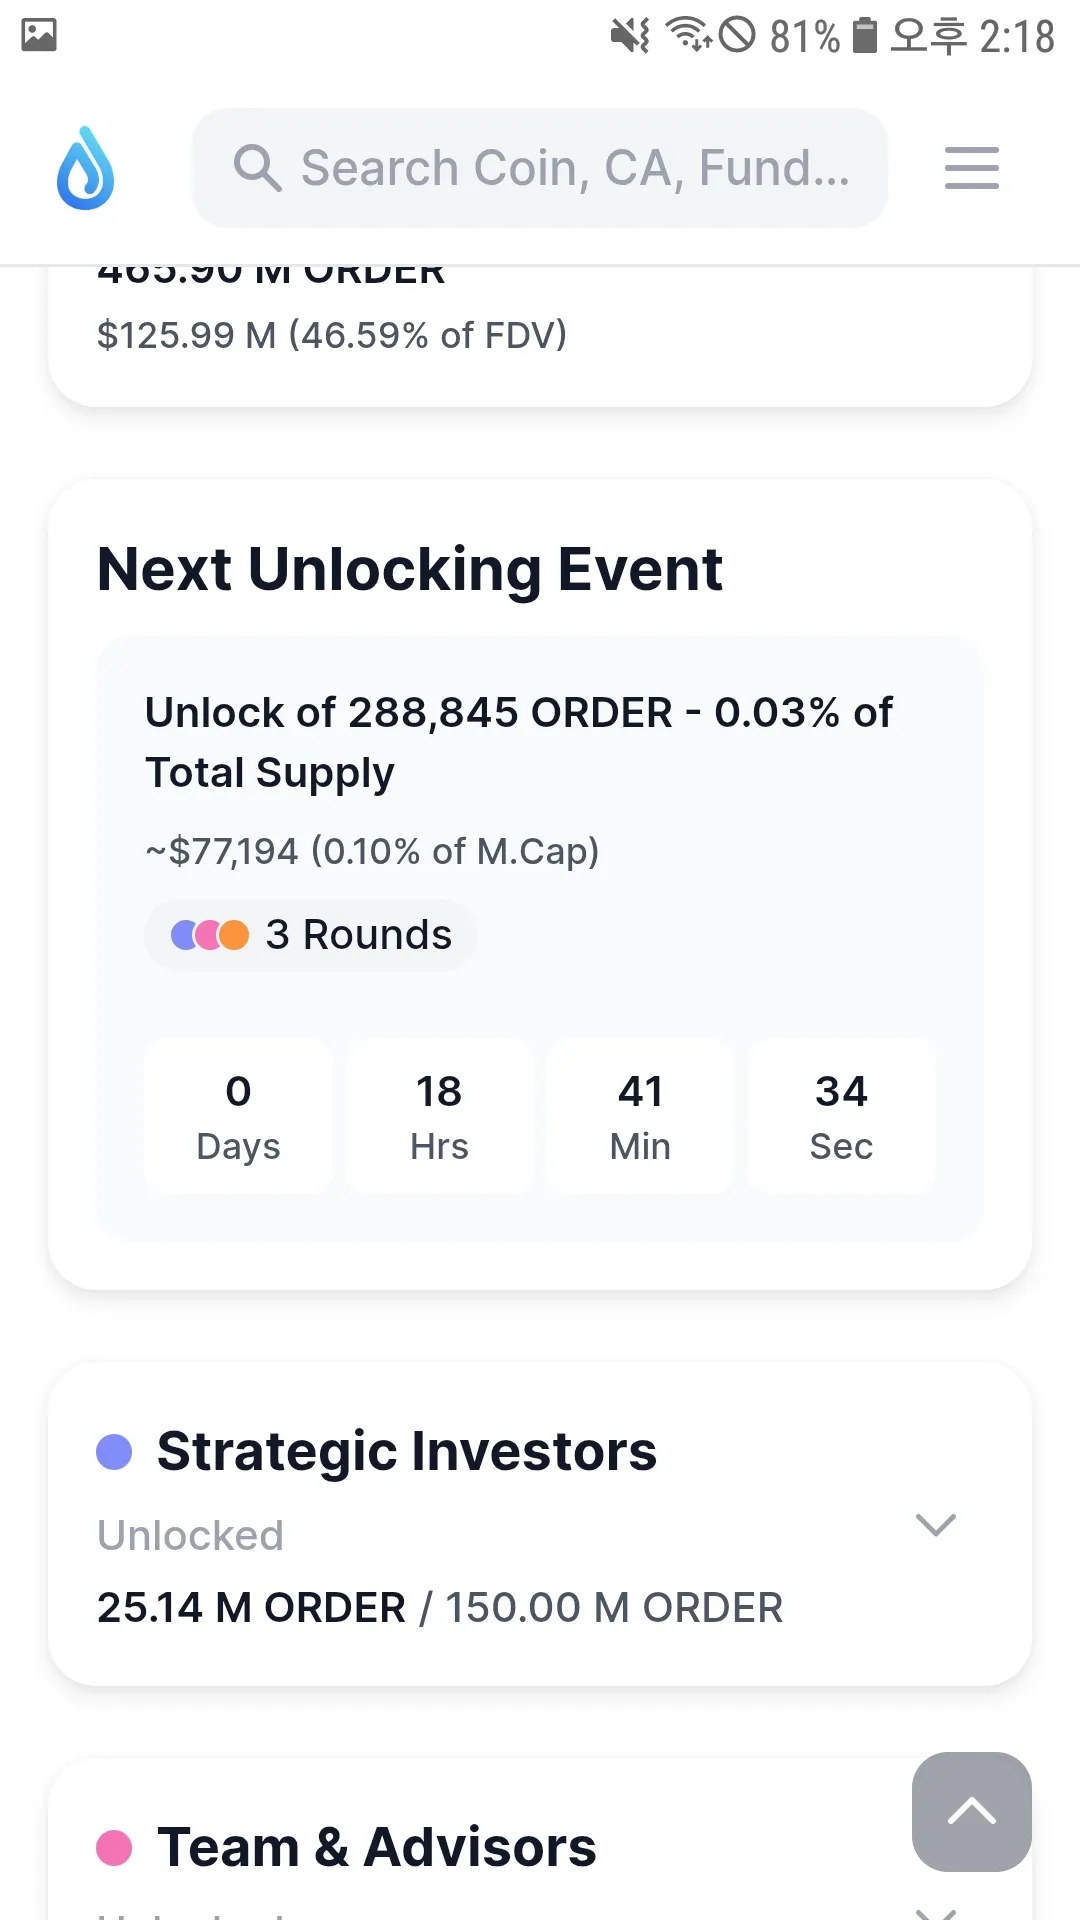Focus the Search Coin input field

pos(575,168)
